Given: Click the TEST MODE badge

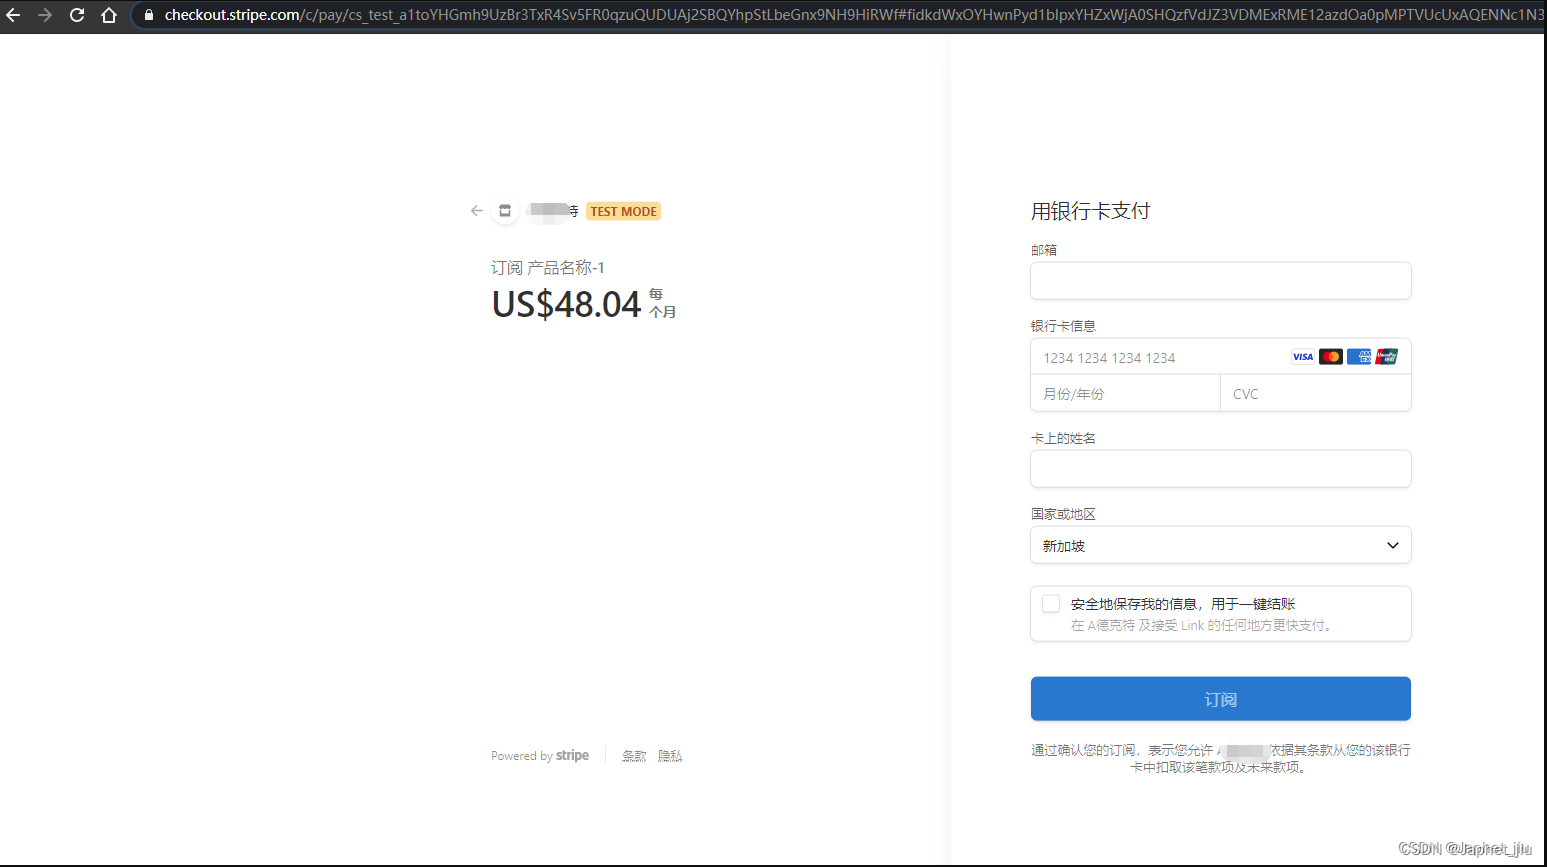Looking at the screenshot, I should pos(623,211).
